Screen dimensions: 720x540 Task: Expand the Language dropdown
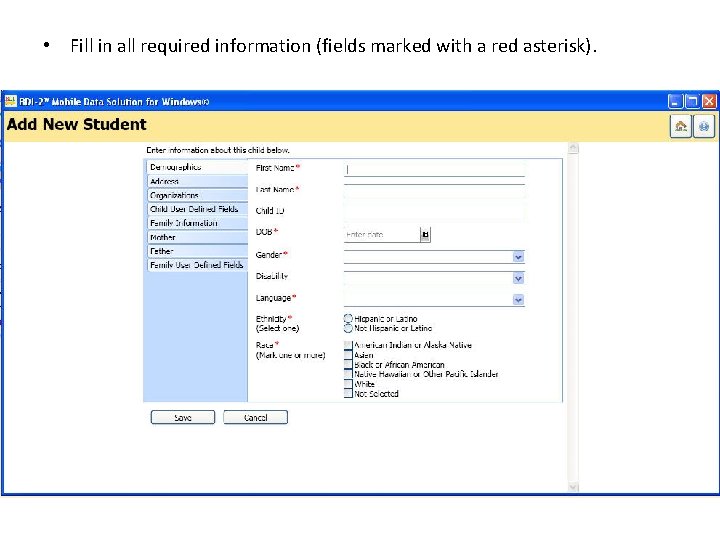(518, 300)
